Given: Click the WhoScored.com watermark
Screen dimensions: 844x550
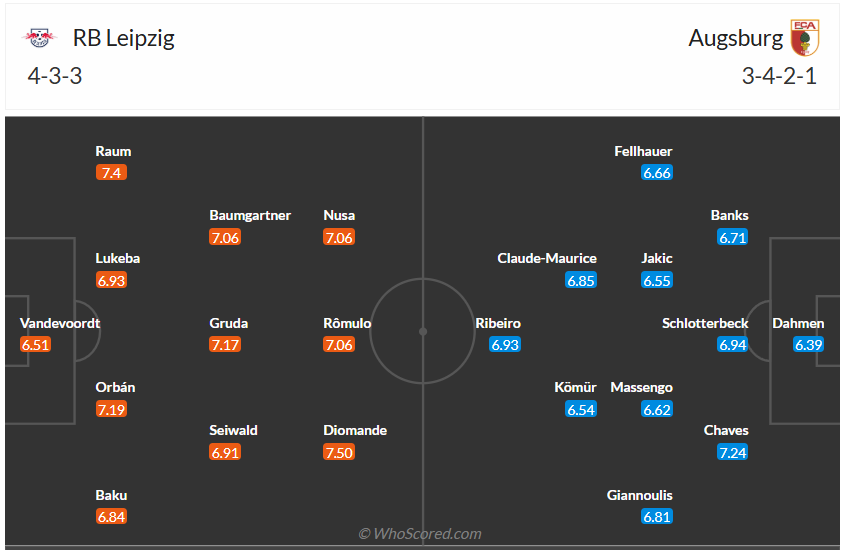Looking at the screenshot, I should point(420,534).
